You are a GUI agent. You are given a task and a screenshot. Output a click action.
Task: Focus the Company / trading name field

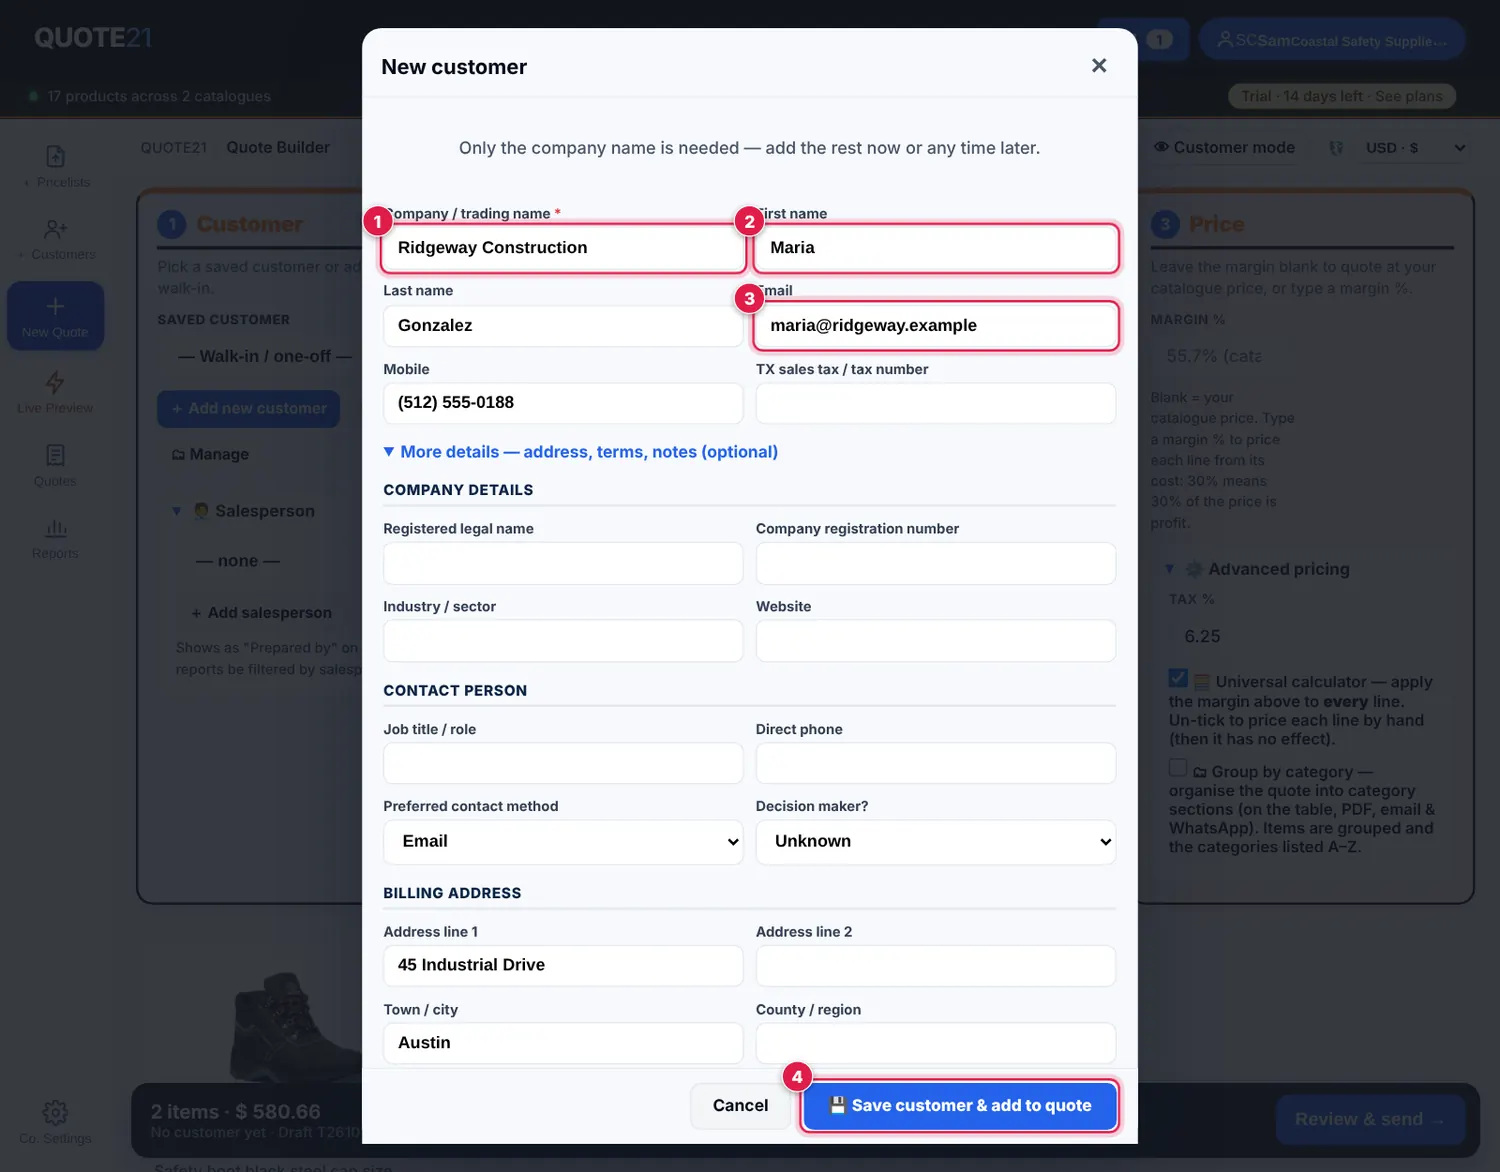coord(563,248)
